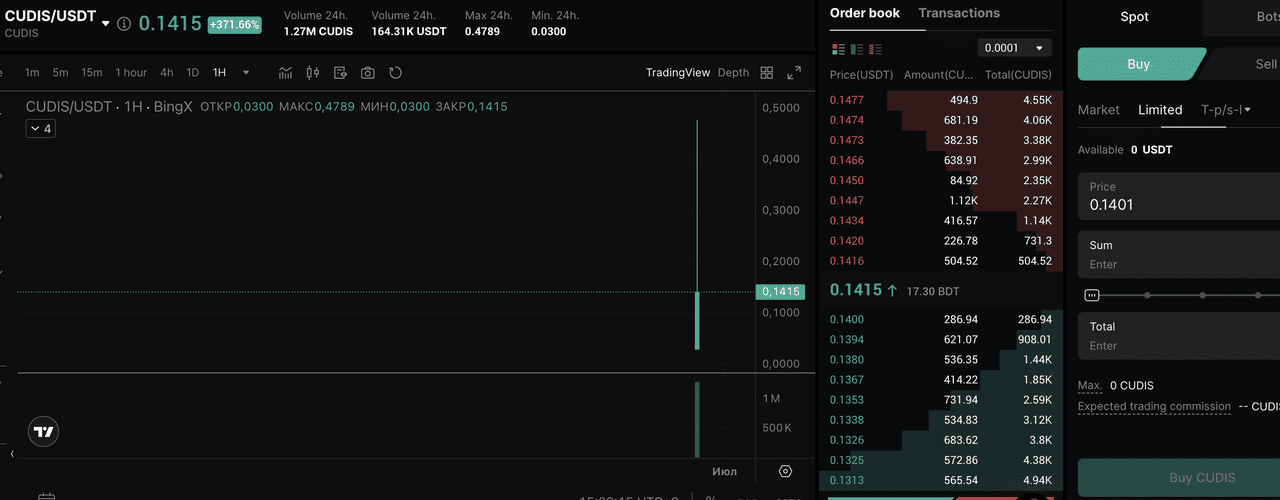Viewport: 1280px width, 500px height.
Task: Click bid price 0.1394 row
Action: (941, 340)
